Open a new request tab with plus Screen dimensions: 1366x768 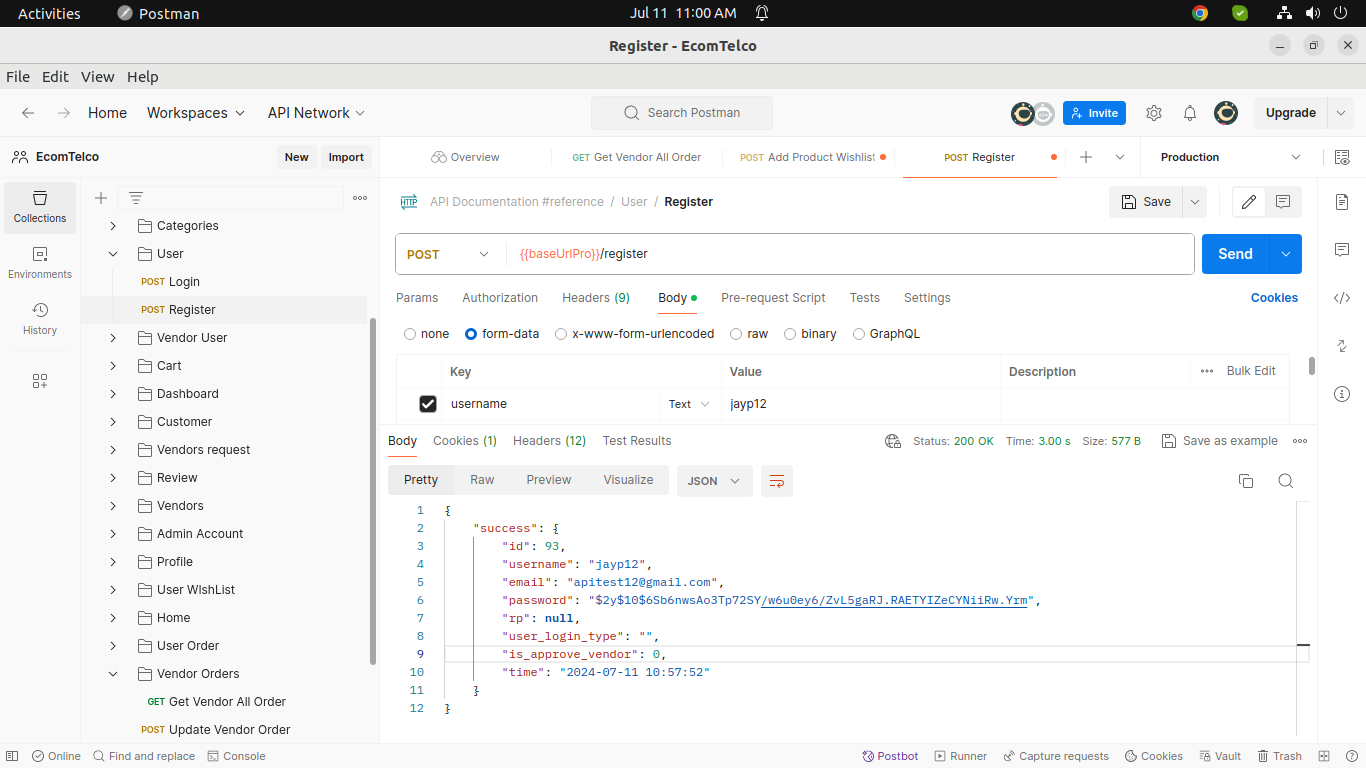click(x=1086, y=157)
